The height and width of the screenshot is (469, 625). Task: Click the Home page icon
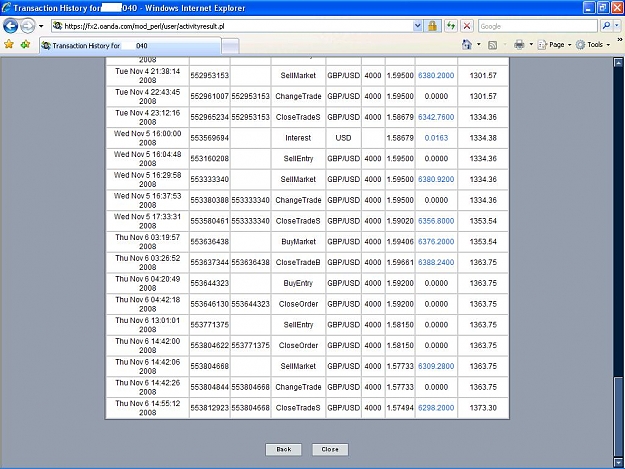tap(467, 45)
